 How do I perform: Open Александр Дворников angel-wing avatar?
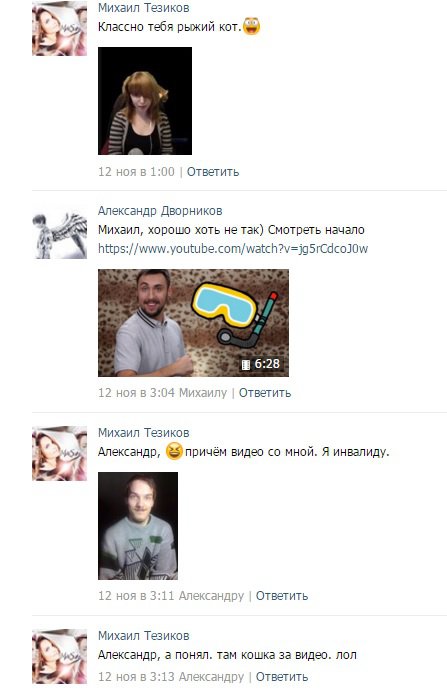coord(59,232)
